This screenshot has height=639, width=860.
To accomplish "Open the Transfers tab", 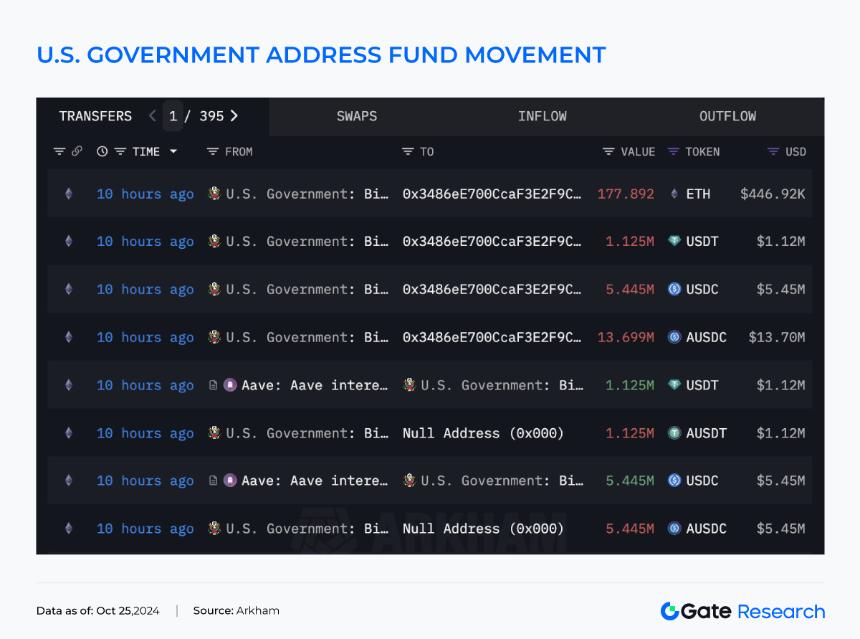I will tap(95, 116).
